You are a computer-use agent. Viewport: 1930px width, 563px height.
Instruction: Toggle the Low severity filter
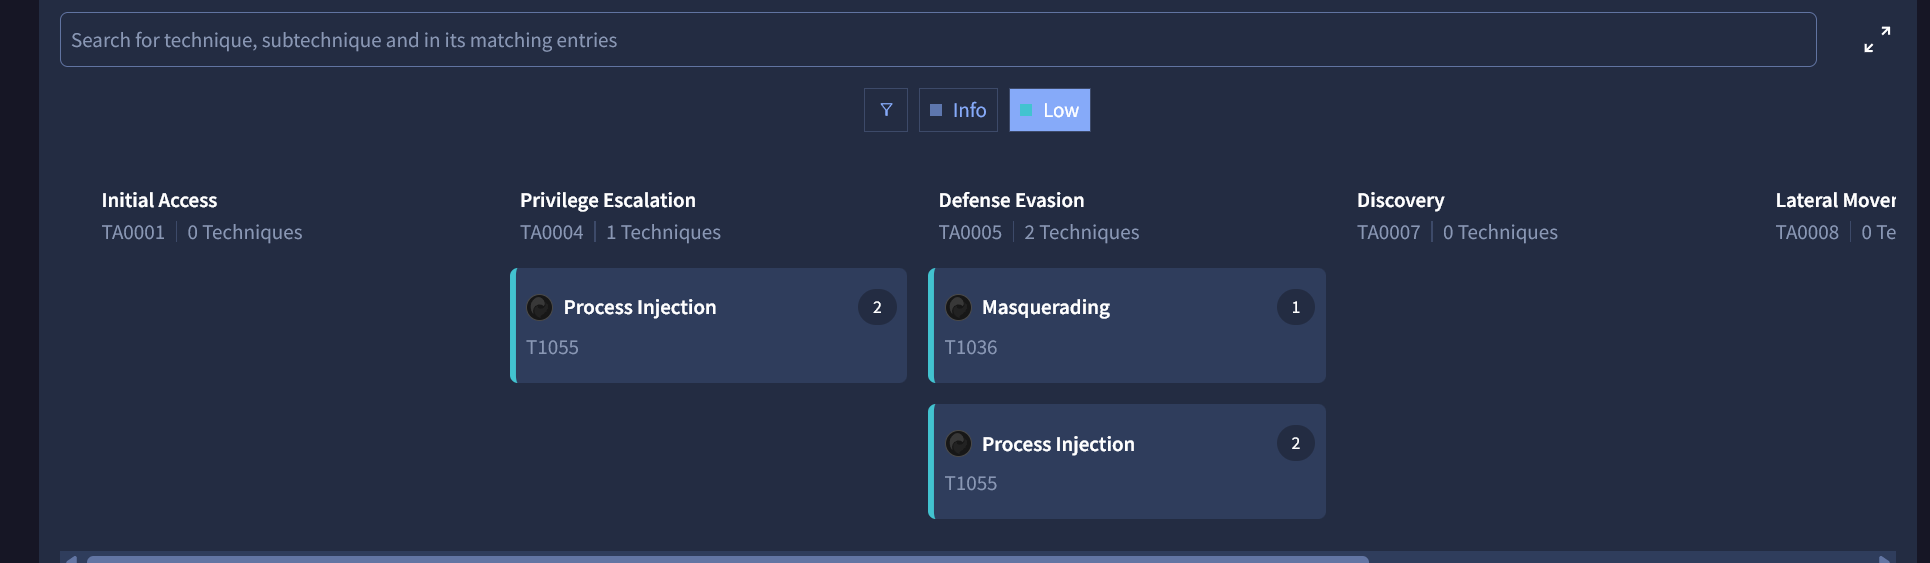point(1049,110)
